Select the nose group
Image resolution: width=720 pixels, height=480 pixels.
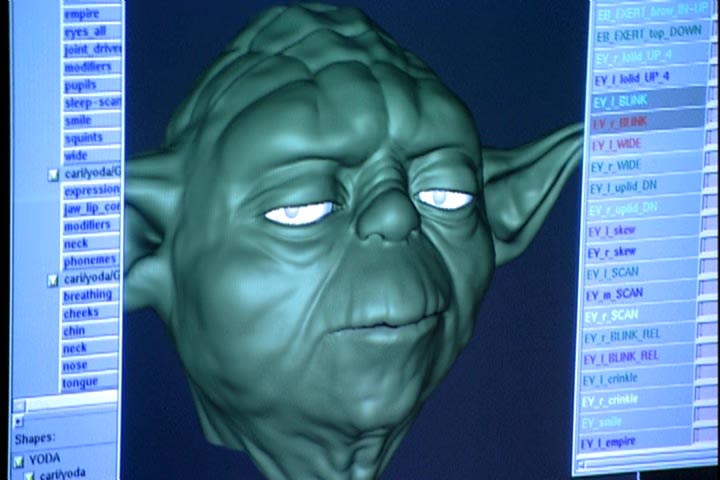pos(90,366)
